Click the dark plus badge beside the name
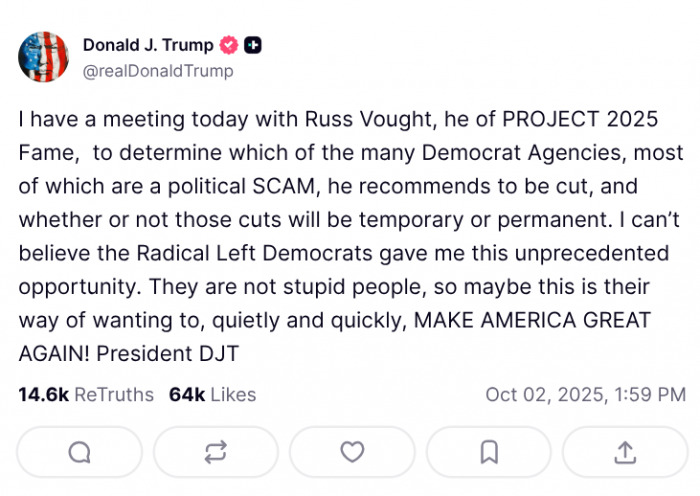This screenshot has width=700, height=496. [x=254, y=45]
